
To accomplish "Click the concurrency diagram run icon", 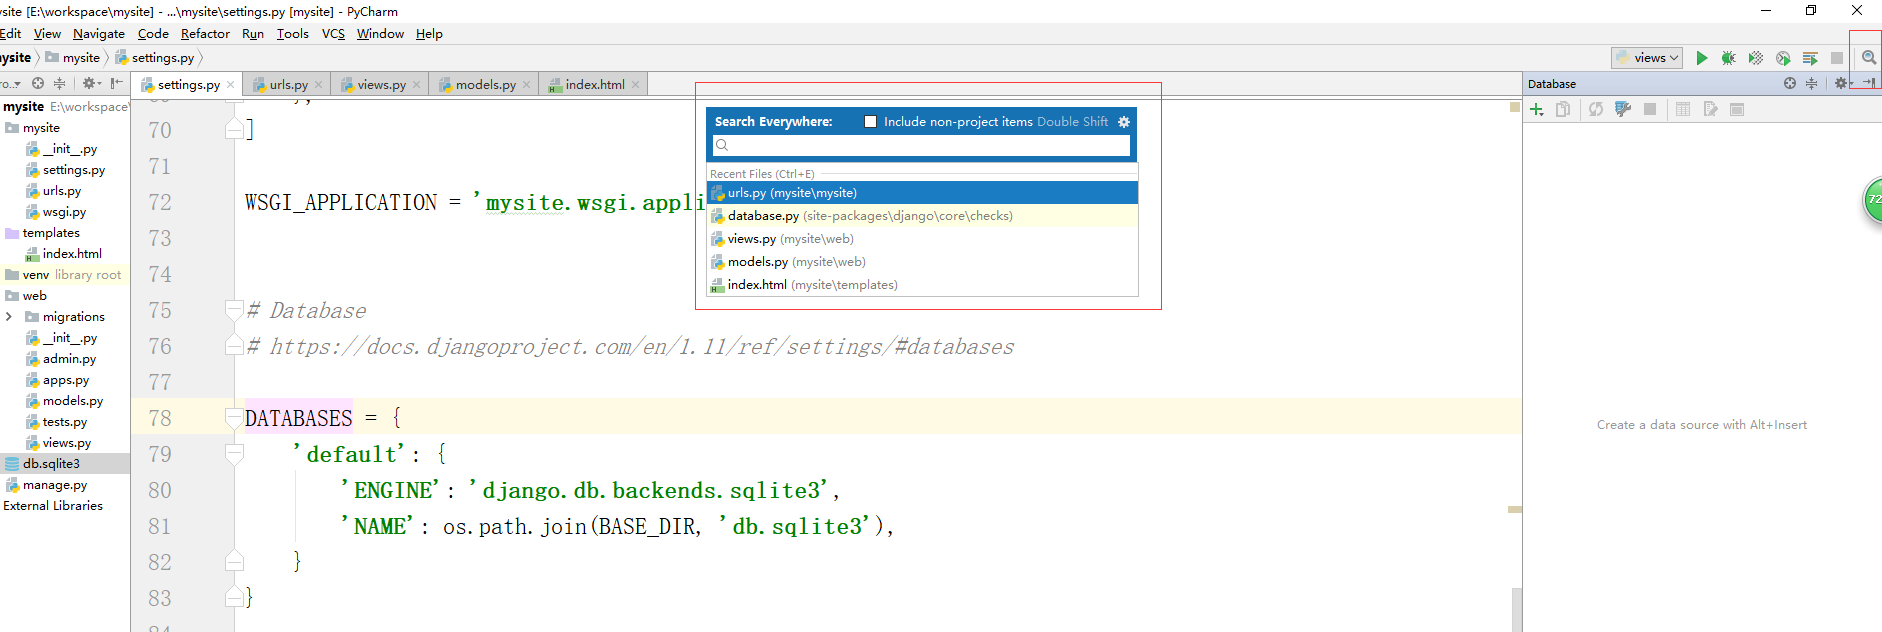I will 1810,58.
